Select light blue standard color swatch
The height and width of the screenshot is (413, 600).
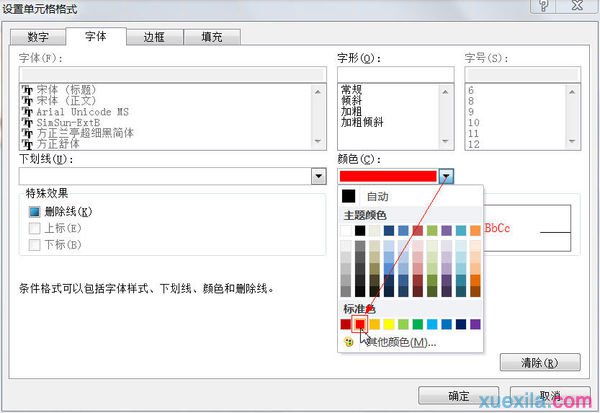[x=432, y=324]
